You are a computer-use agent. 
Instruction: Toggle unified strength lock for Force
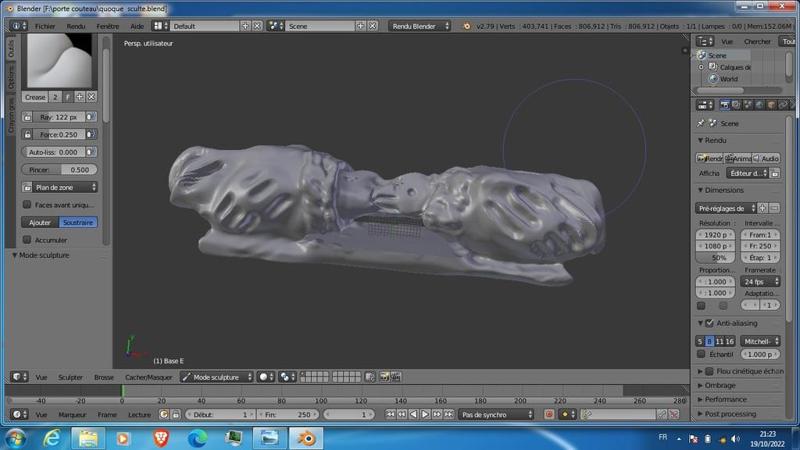pos(28,134)
